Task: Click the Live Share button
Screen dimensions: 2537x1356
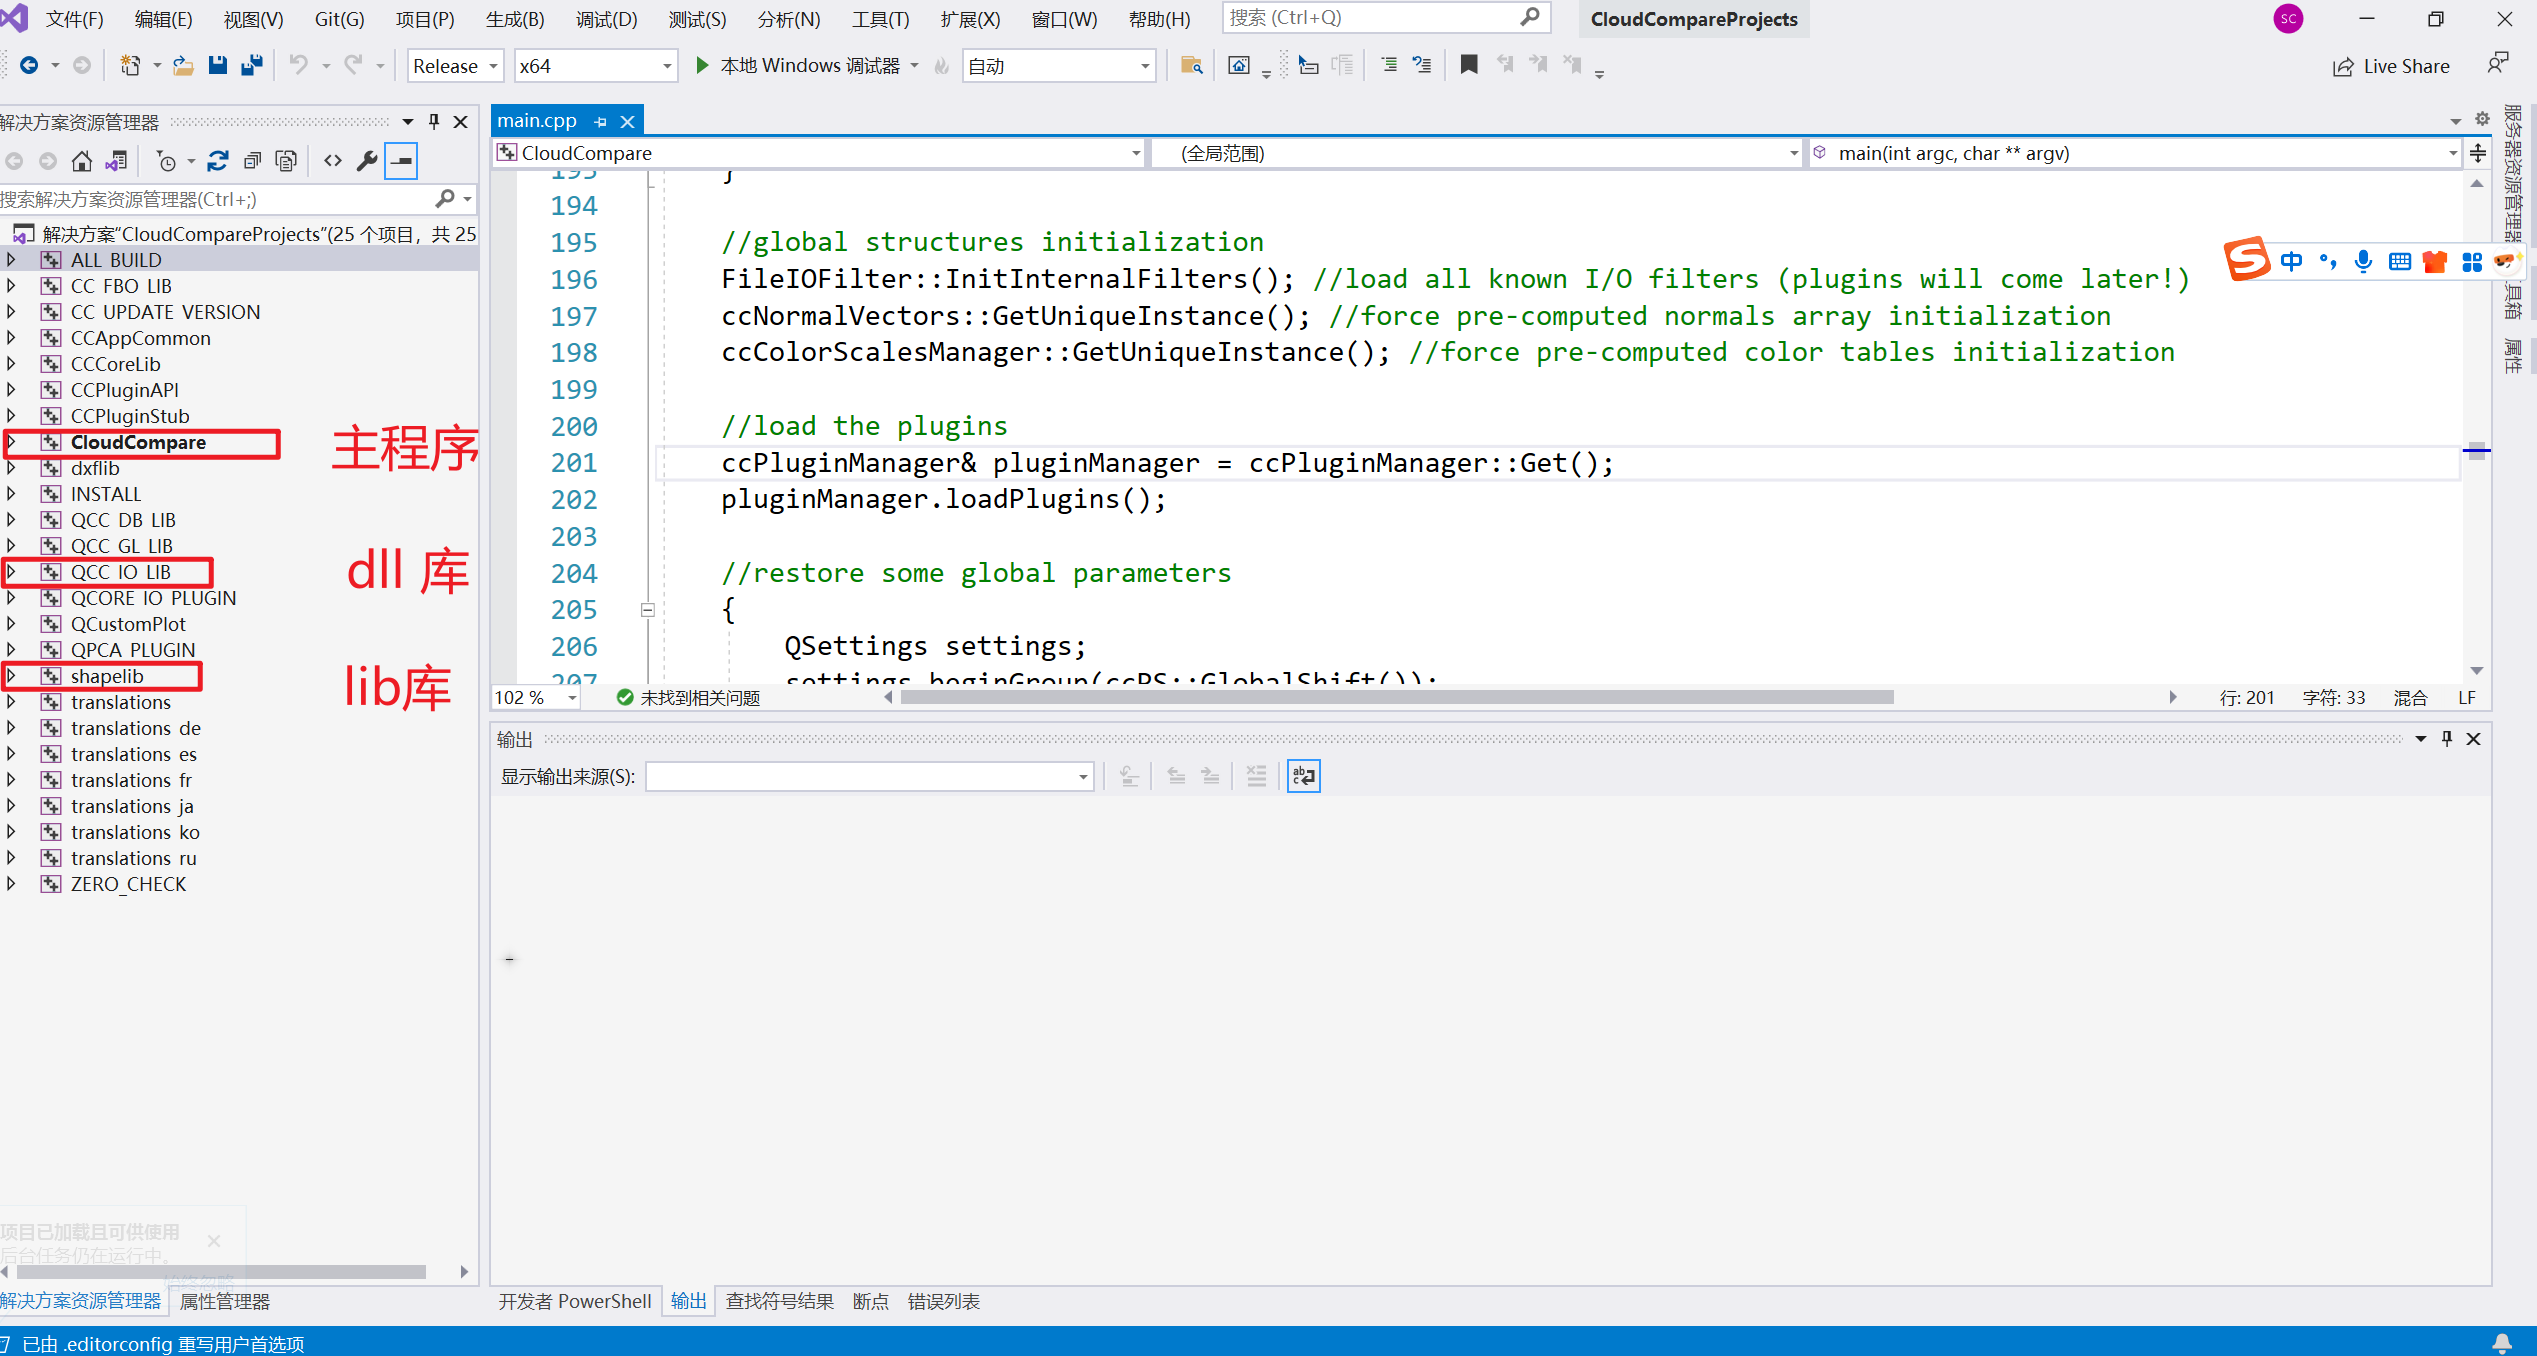Action: tap(2391, 67)
